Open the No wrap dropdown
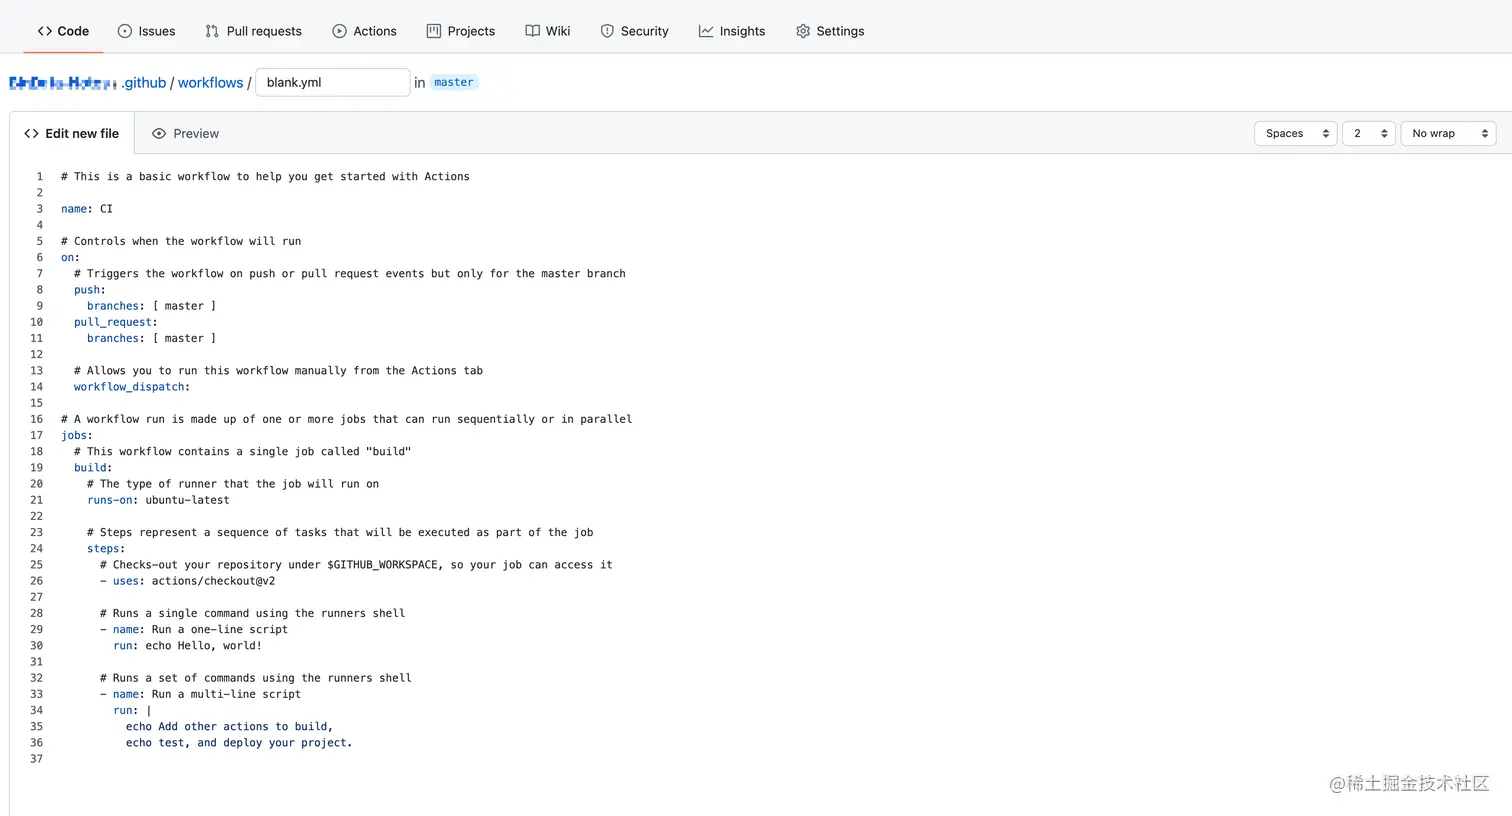The image size is (1512, 816). pyautogui.click(x=1449, y=133)
